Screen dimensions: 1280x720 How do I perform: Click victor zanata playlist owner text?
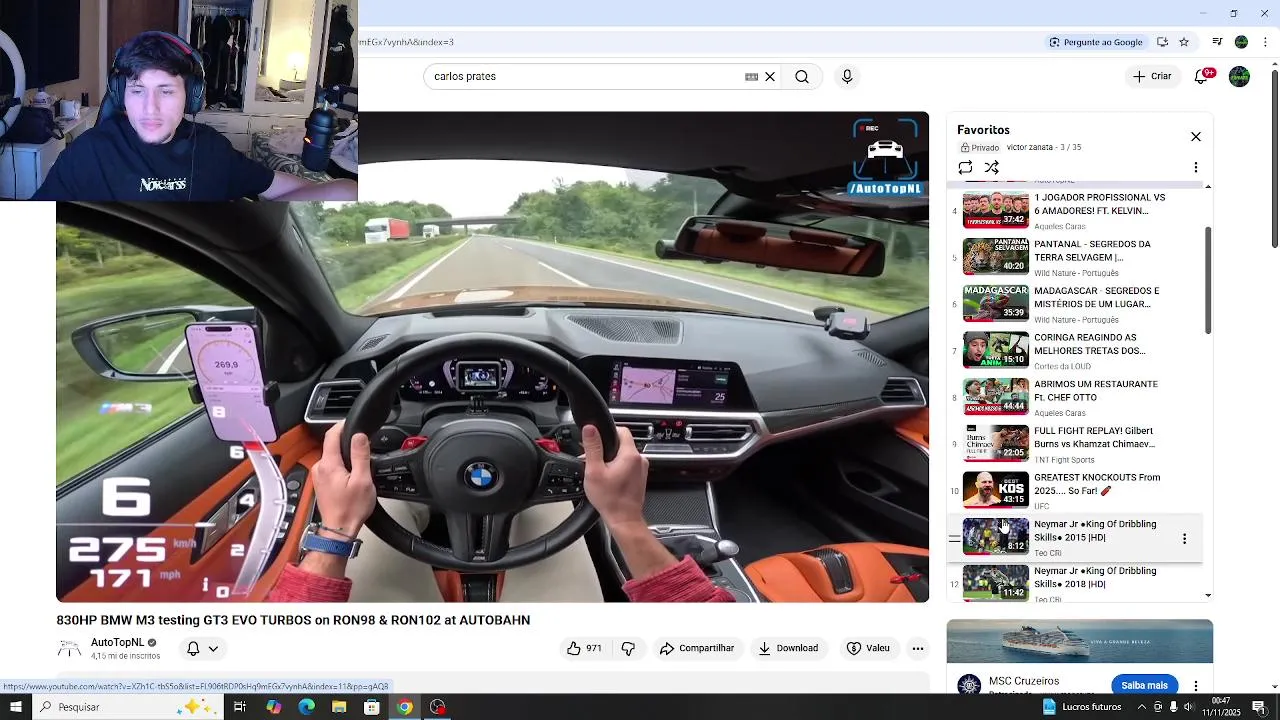(1029, 147)
